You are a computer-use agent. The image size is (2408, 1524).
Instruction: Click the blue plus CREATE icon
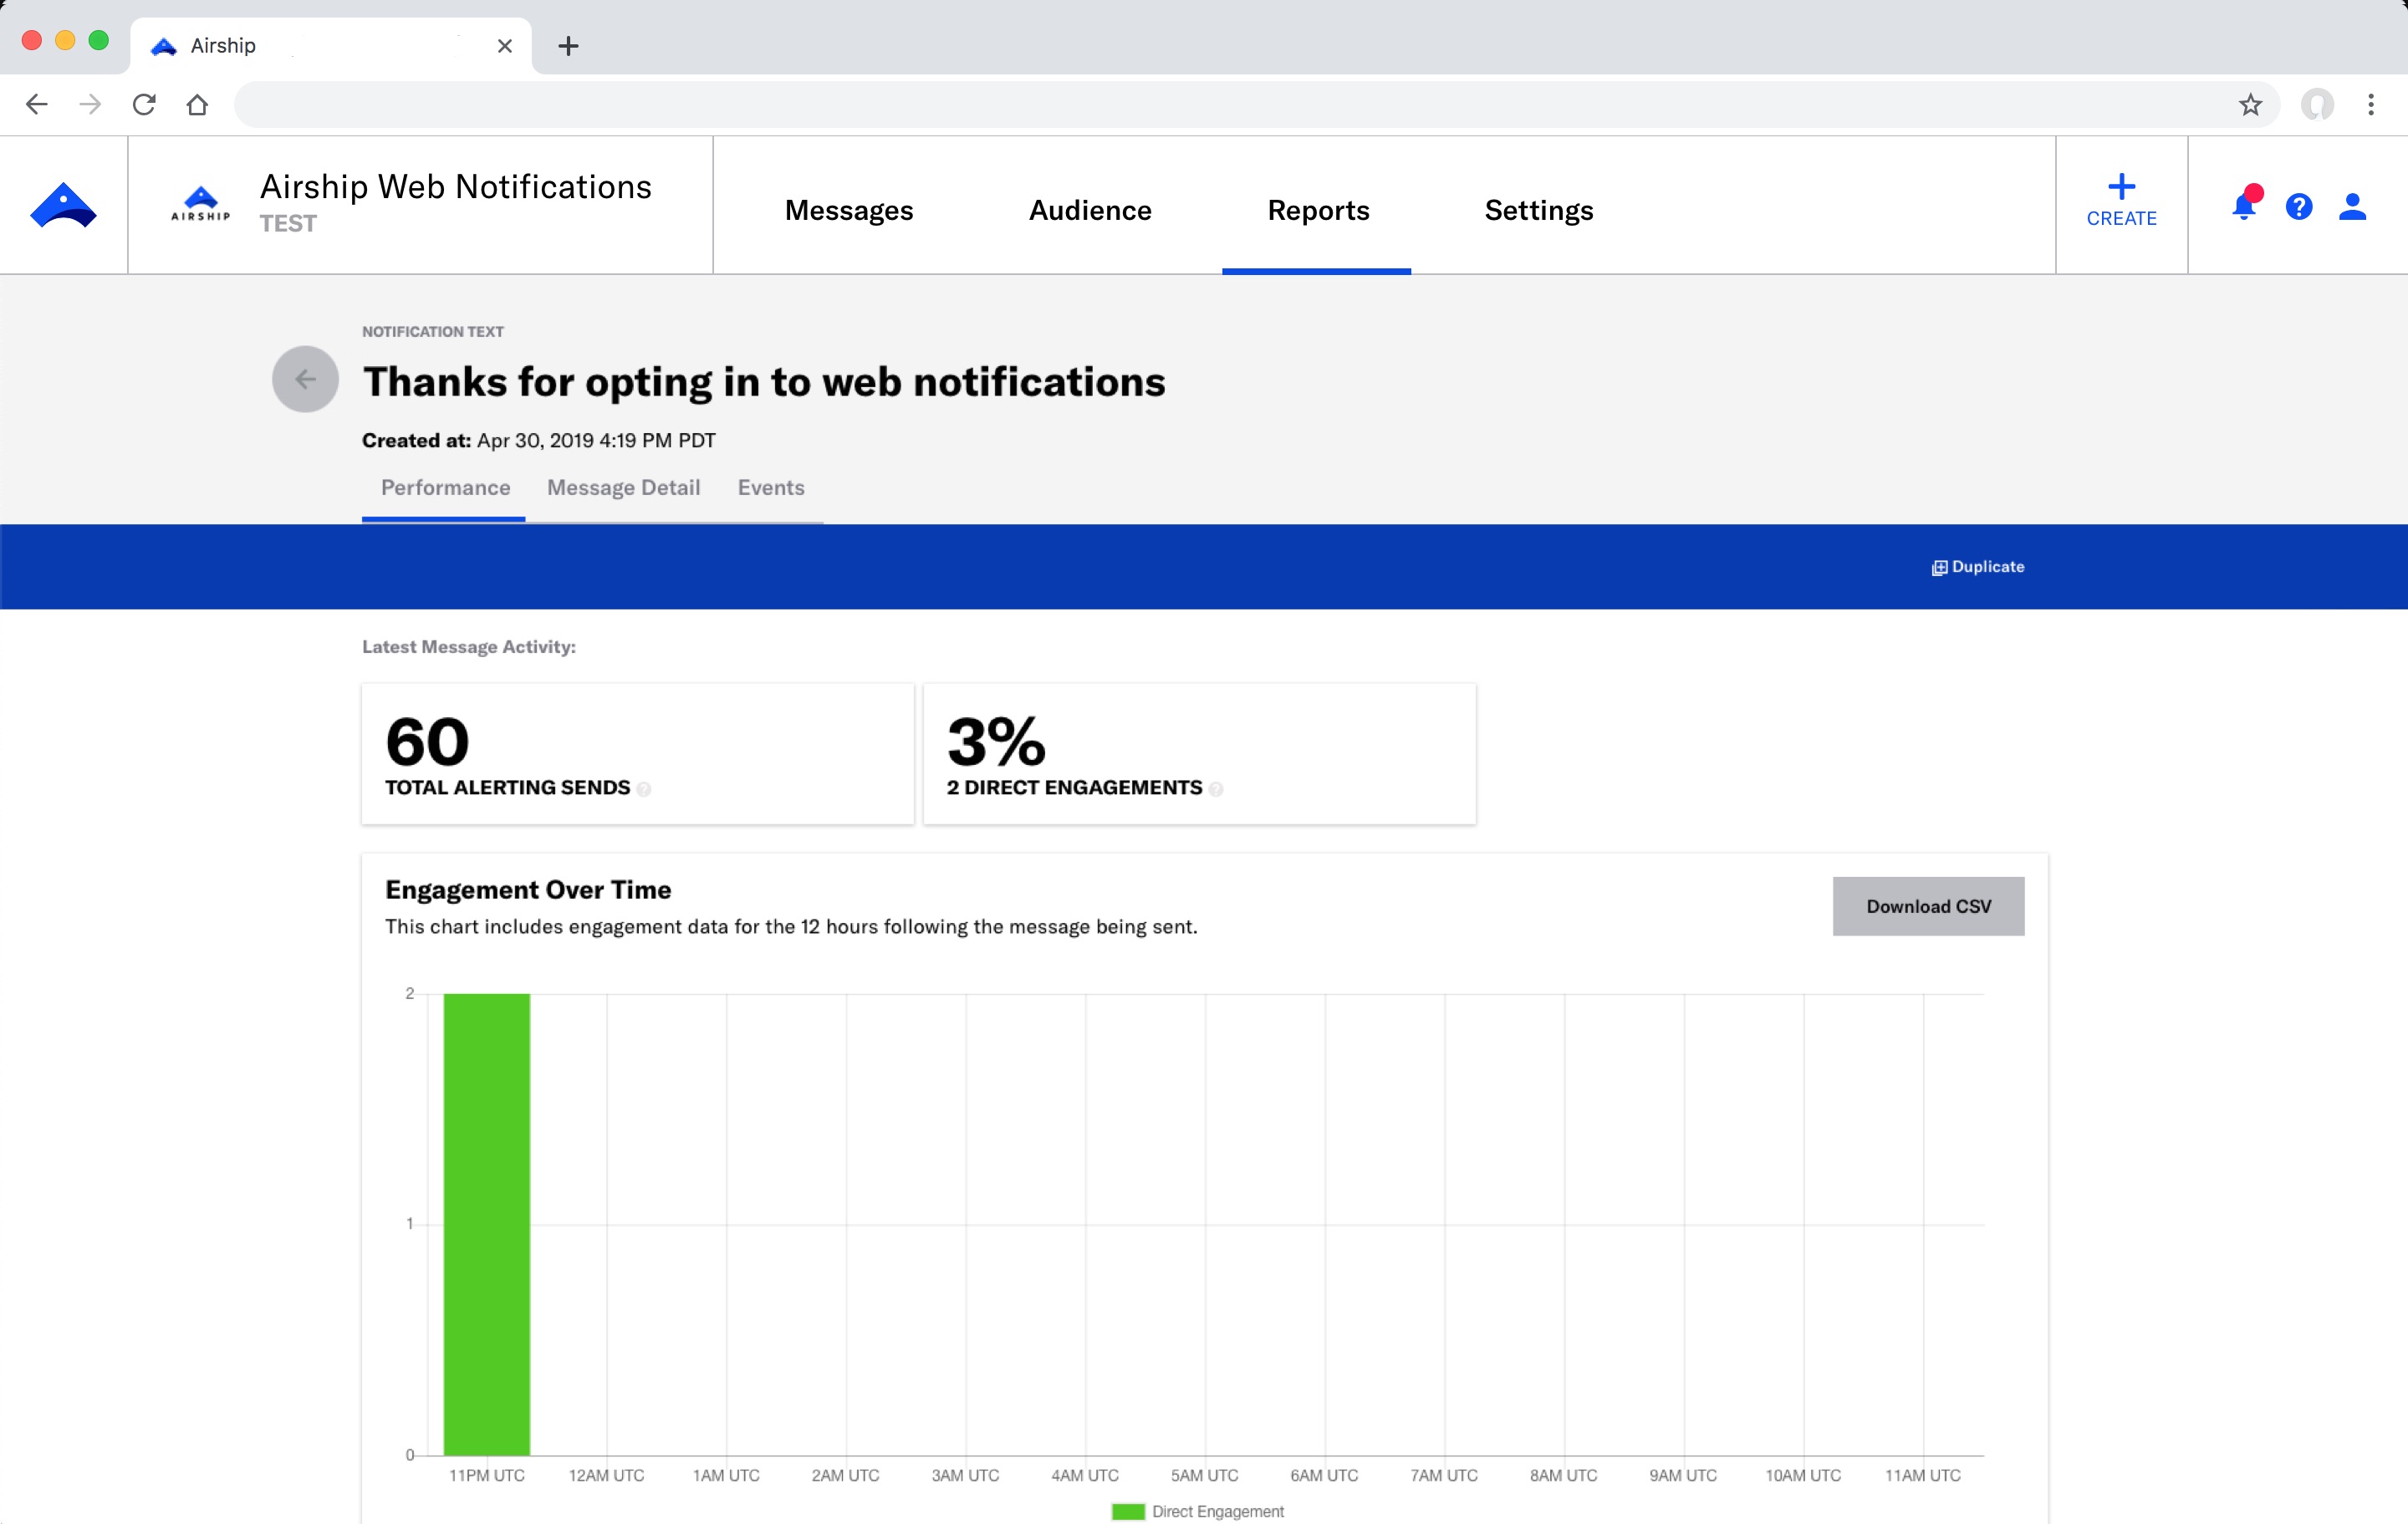pyautogui.click(x=2121, y=200)
